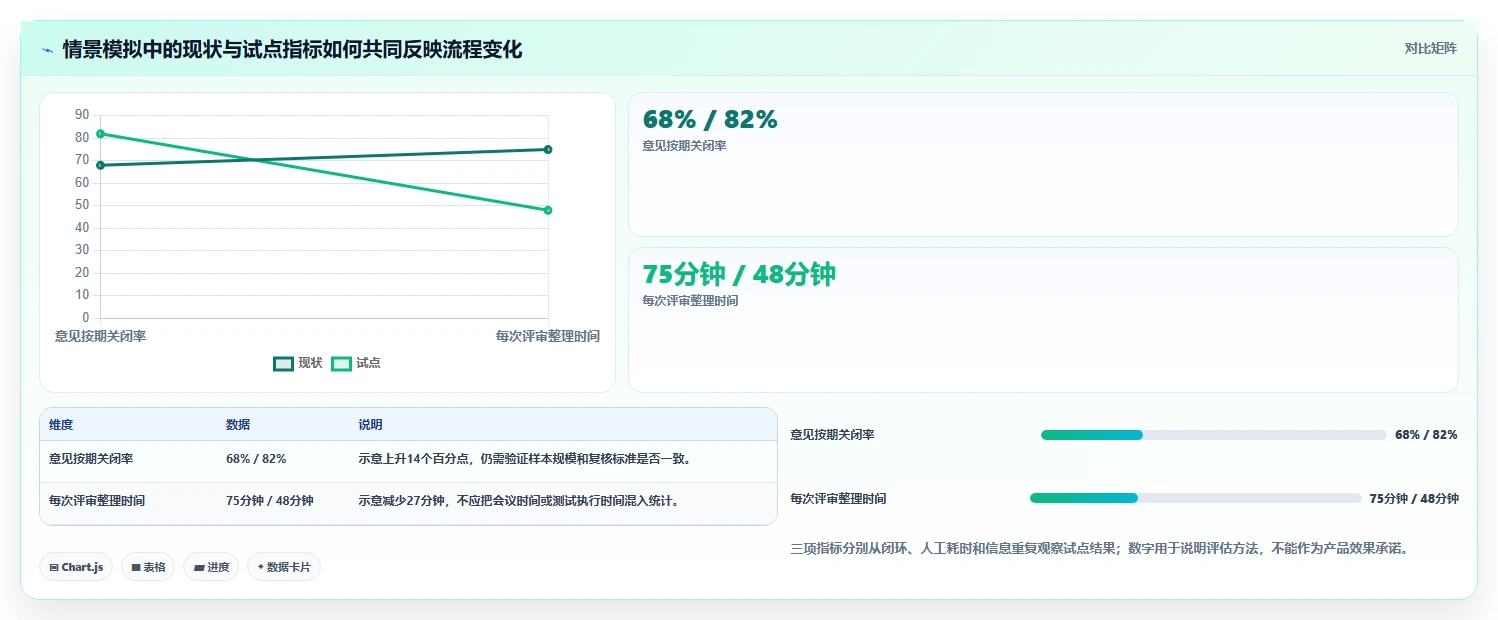Click the 对比矩阵 label
This screenshot has width=1498, height=620.
[1431, 48]
